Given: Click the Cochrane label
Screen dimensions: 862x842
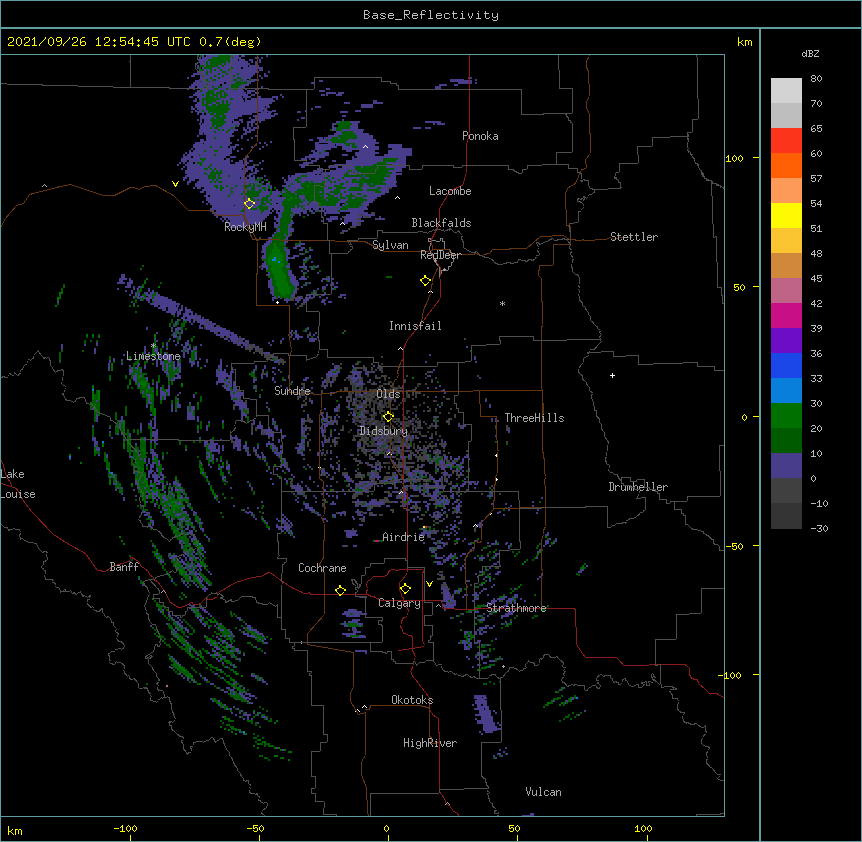Looking at the screenshot, I should (x=322, y=568).
